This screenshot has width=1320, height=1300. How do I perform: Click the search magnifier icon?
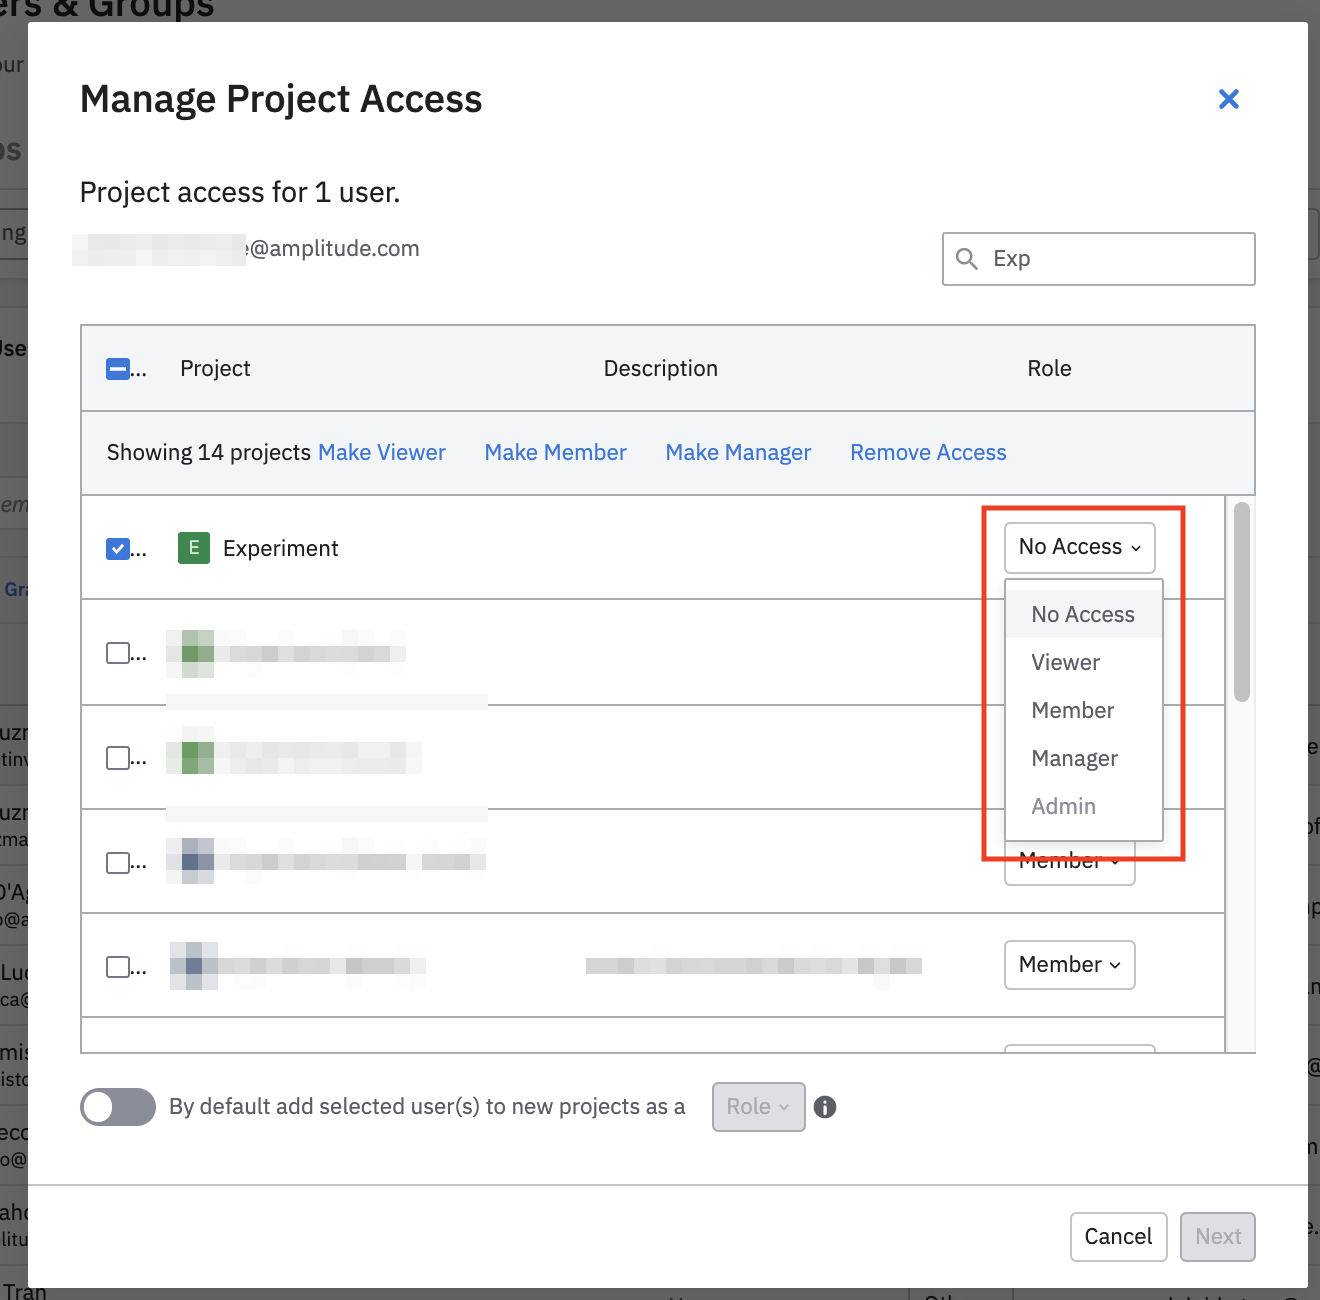(x=966, y=259)
